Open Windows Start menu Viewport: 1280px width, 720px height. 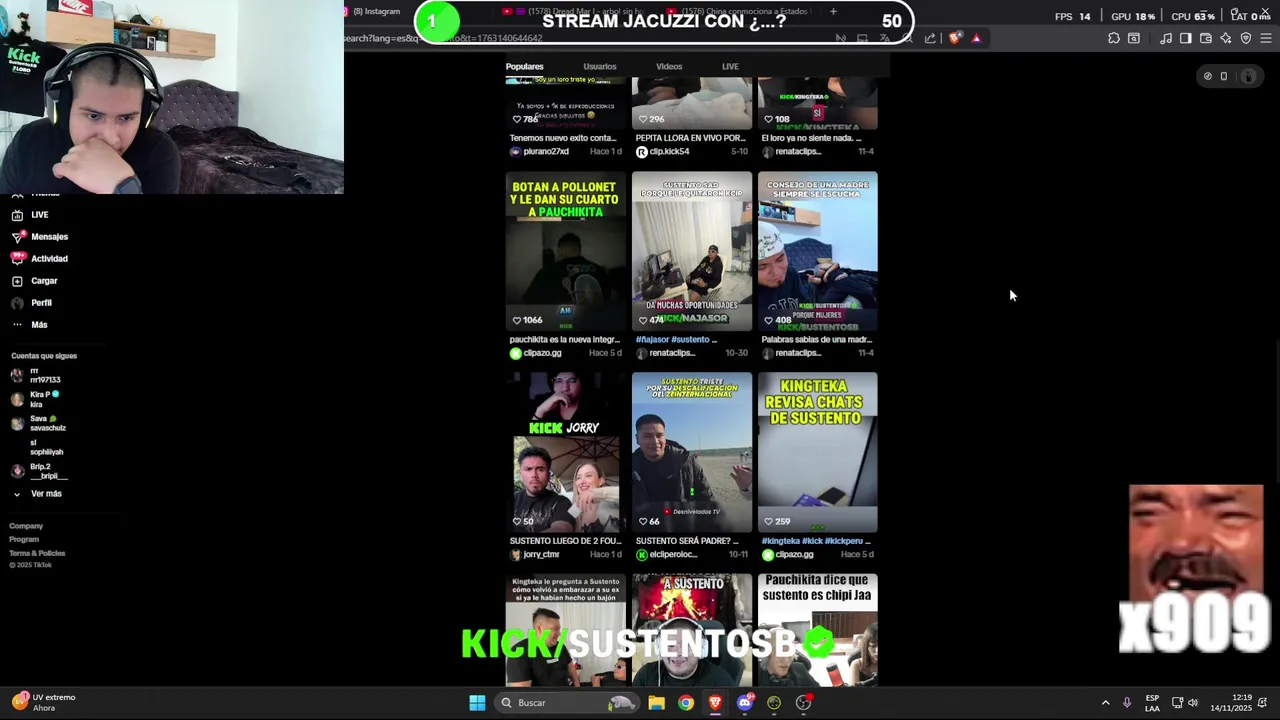coord(477,703)
